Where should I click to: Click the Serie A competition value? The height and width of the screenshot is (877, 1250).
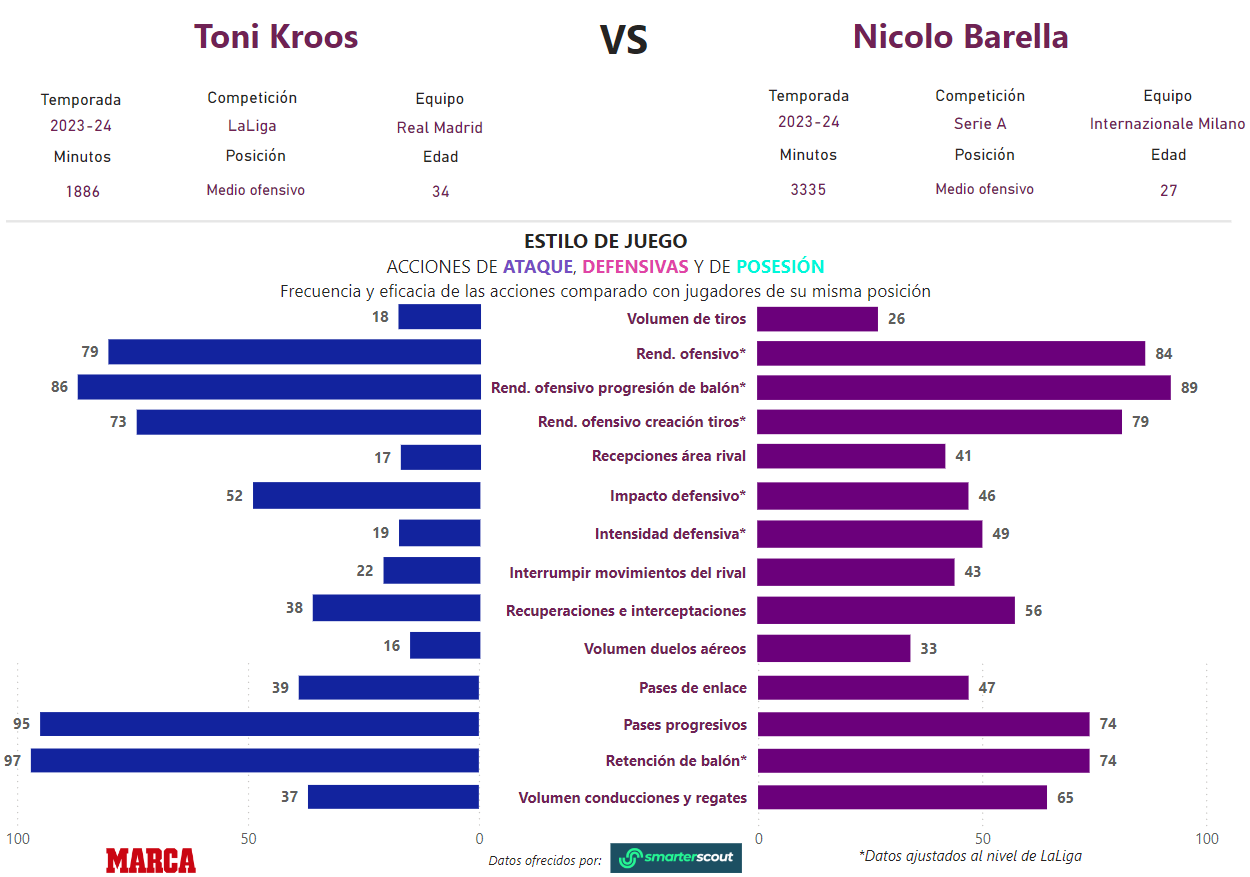coord(980,124)
